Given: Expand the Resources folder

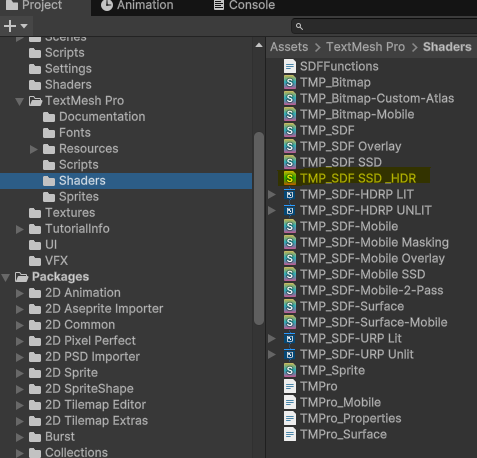Looking at the screenshot, I should pos(33,149).
